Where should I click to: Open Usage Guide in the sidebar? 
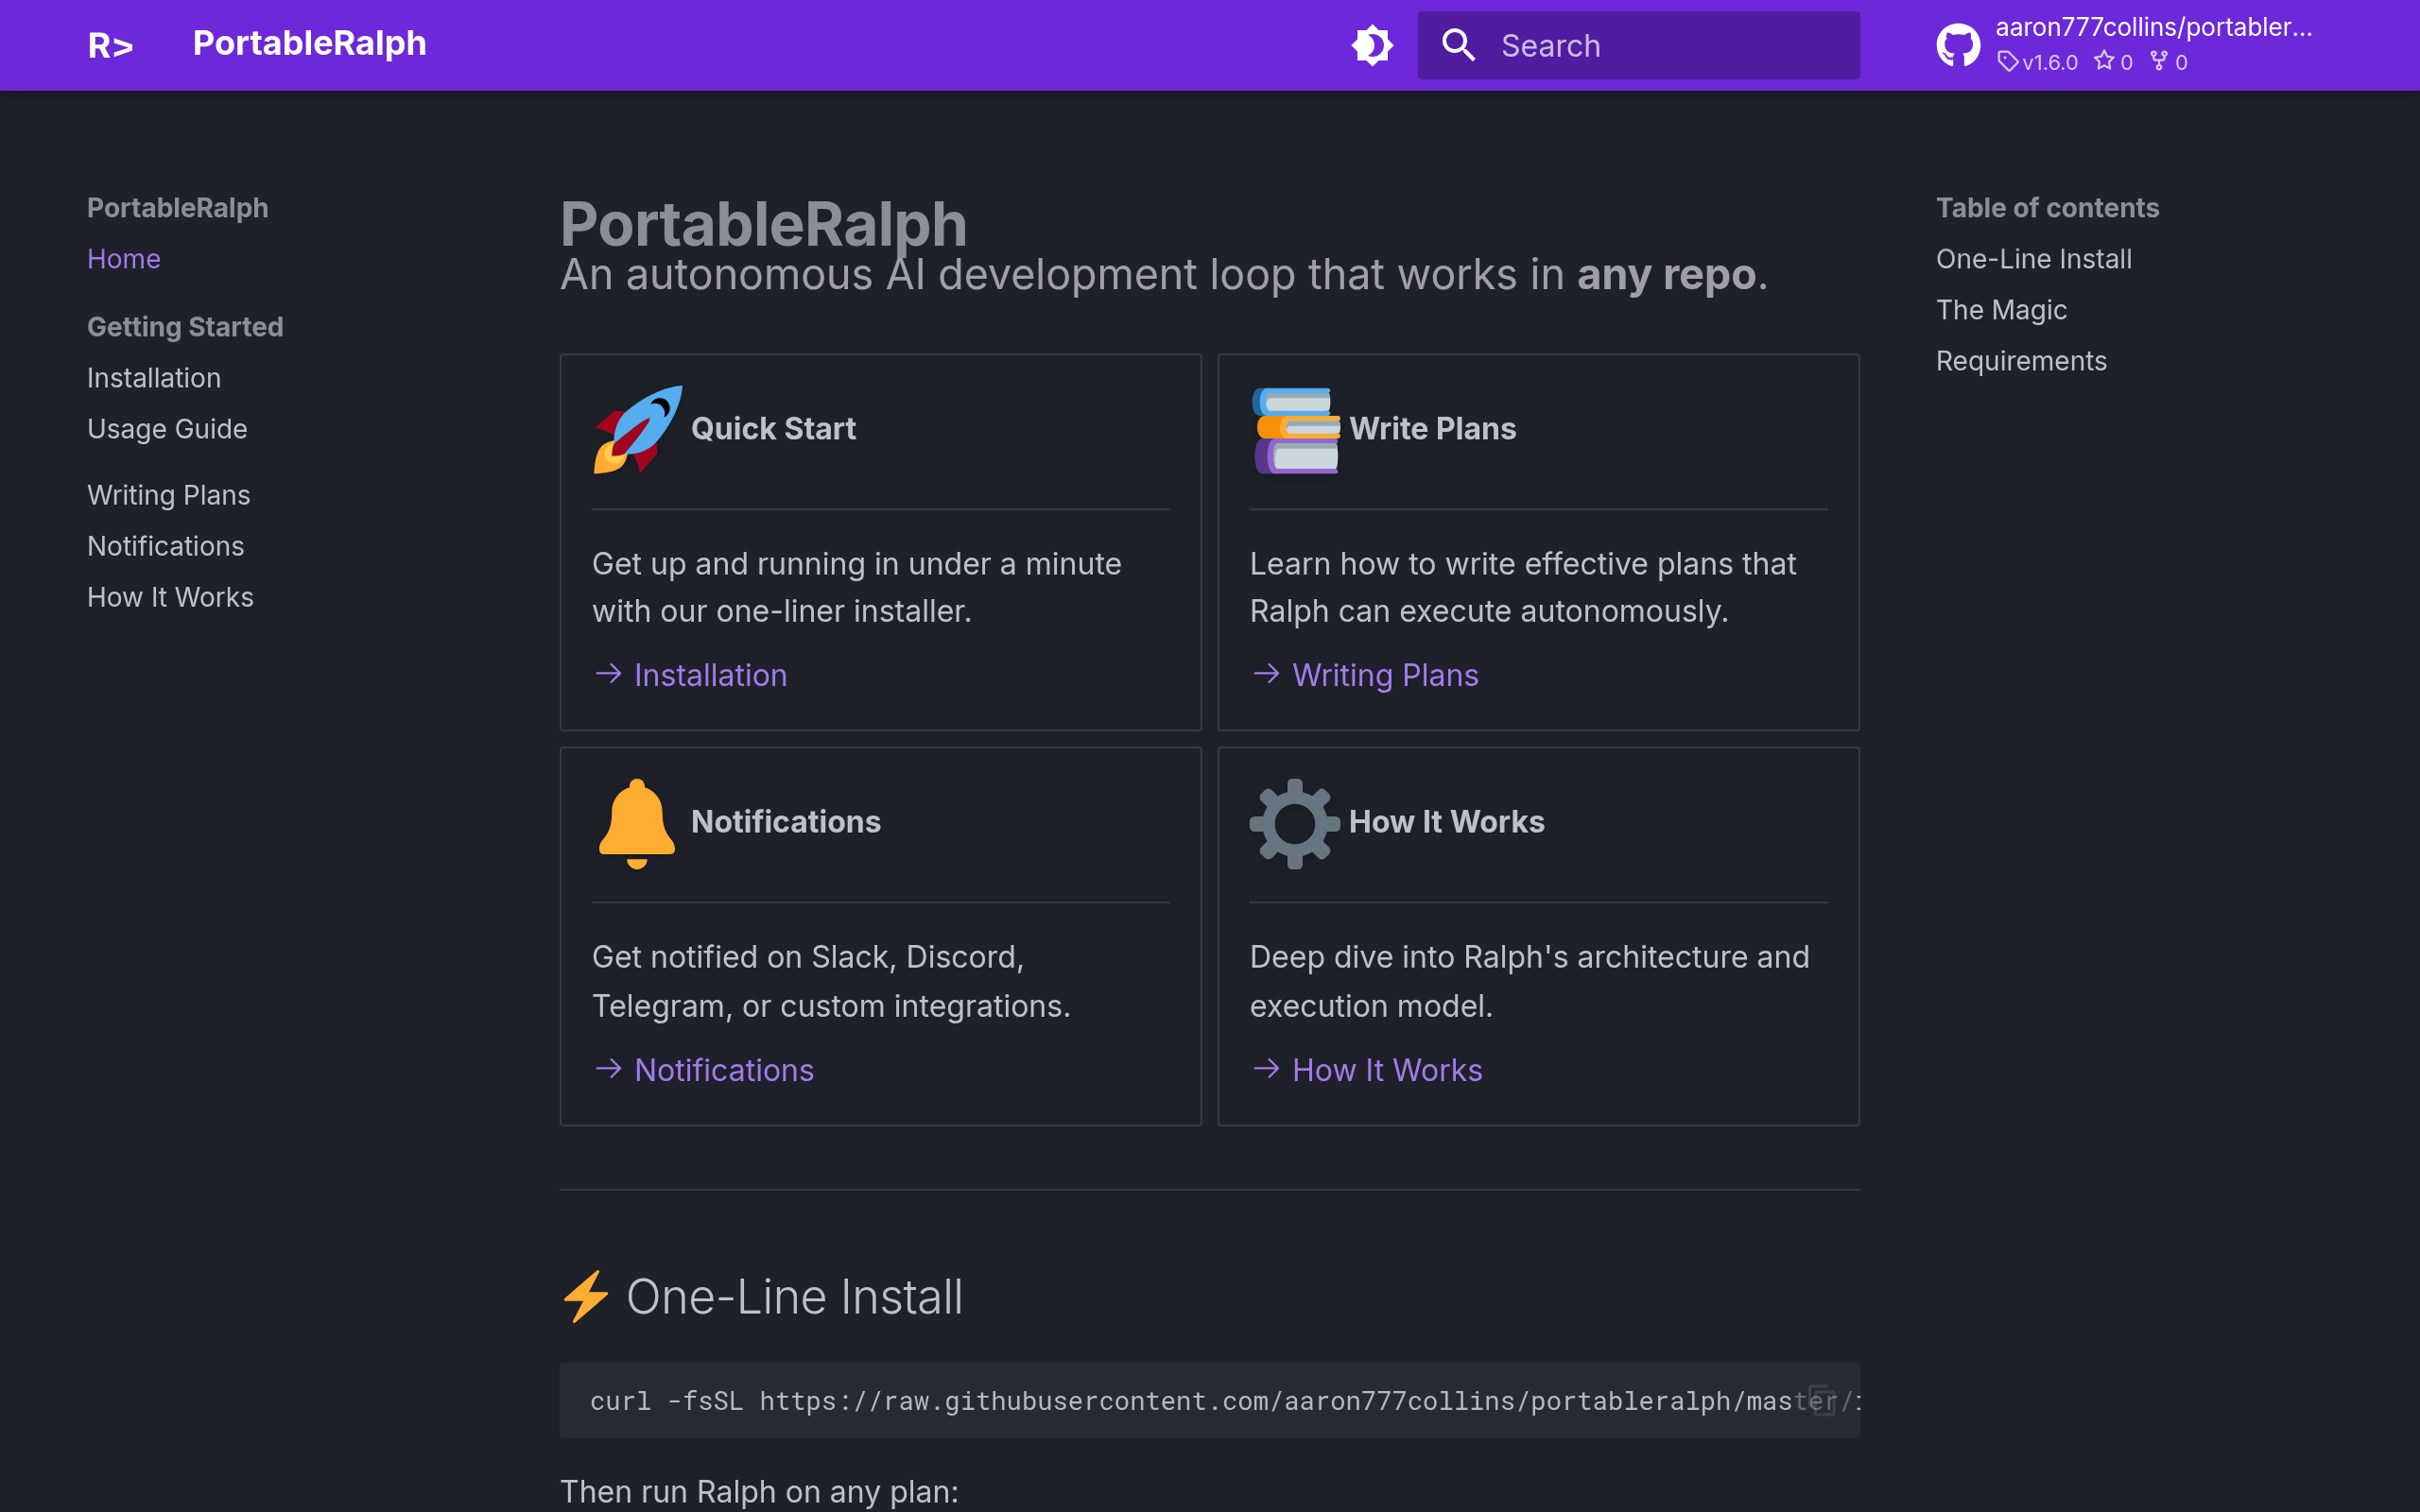pyautogui.click(x=167, y=429)
